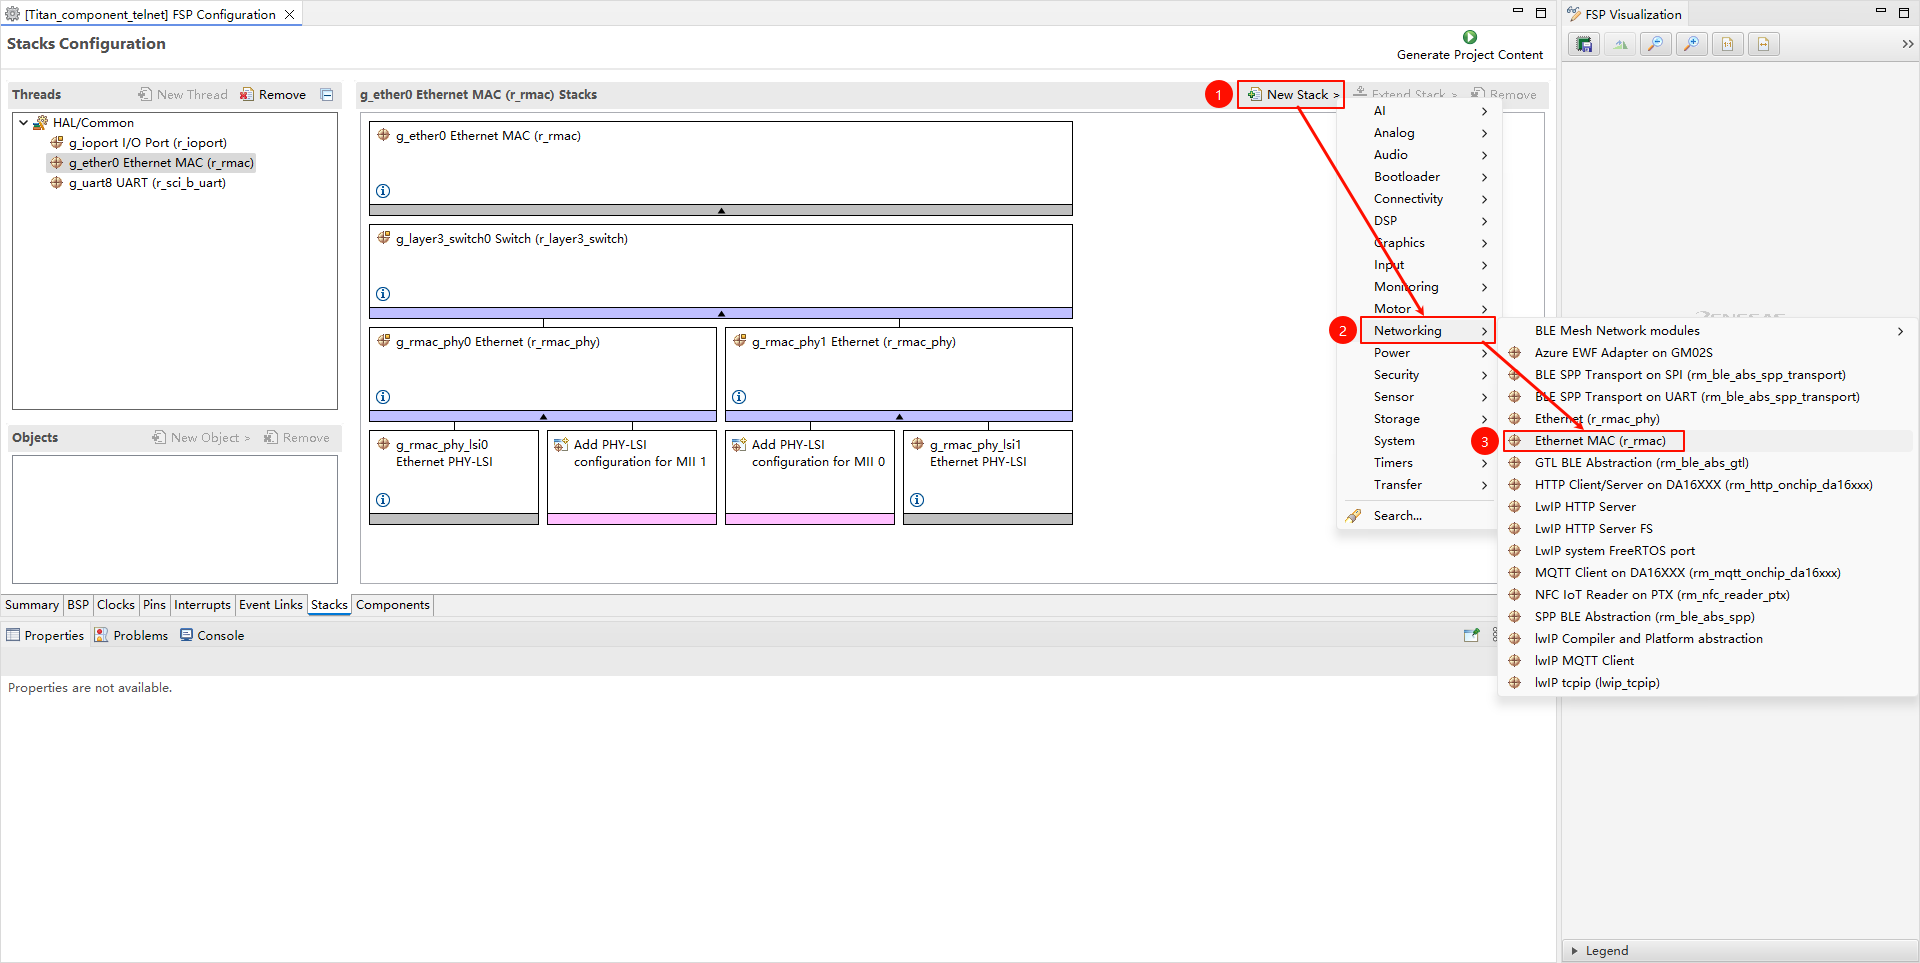Pin the Properties view
This screenshot has height=963, width=1920.
(x=1471, y=635)
